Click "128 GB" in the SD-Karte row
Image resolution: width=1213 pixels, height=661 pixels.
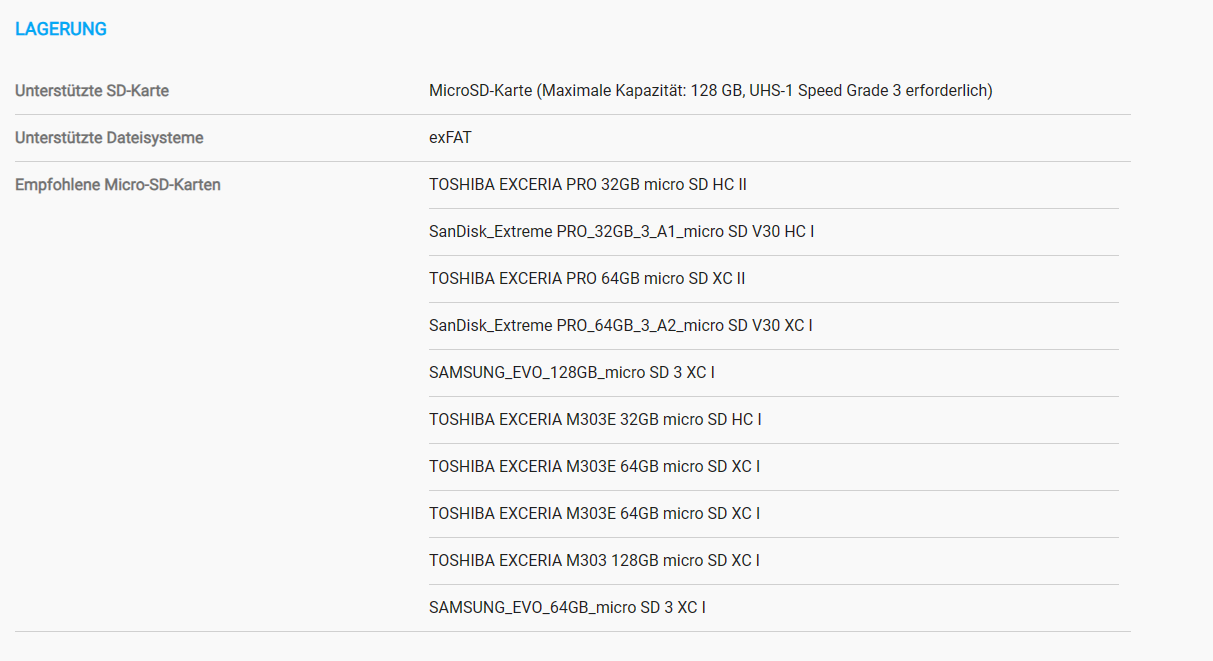coord(716,91)
